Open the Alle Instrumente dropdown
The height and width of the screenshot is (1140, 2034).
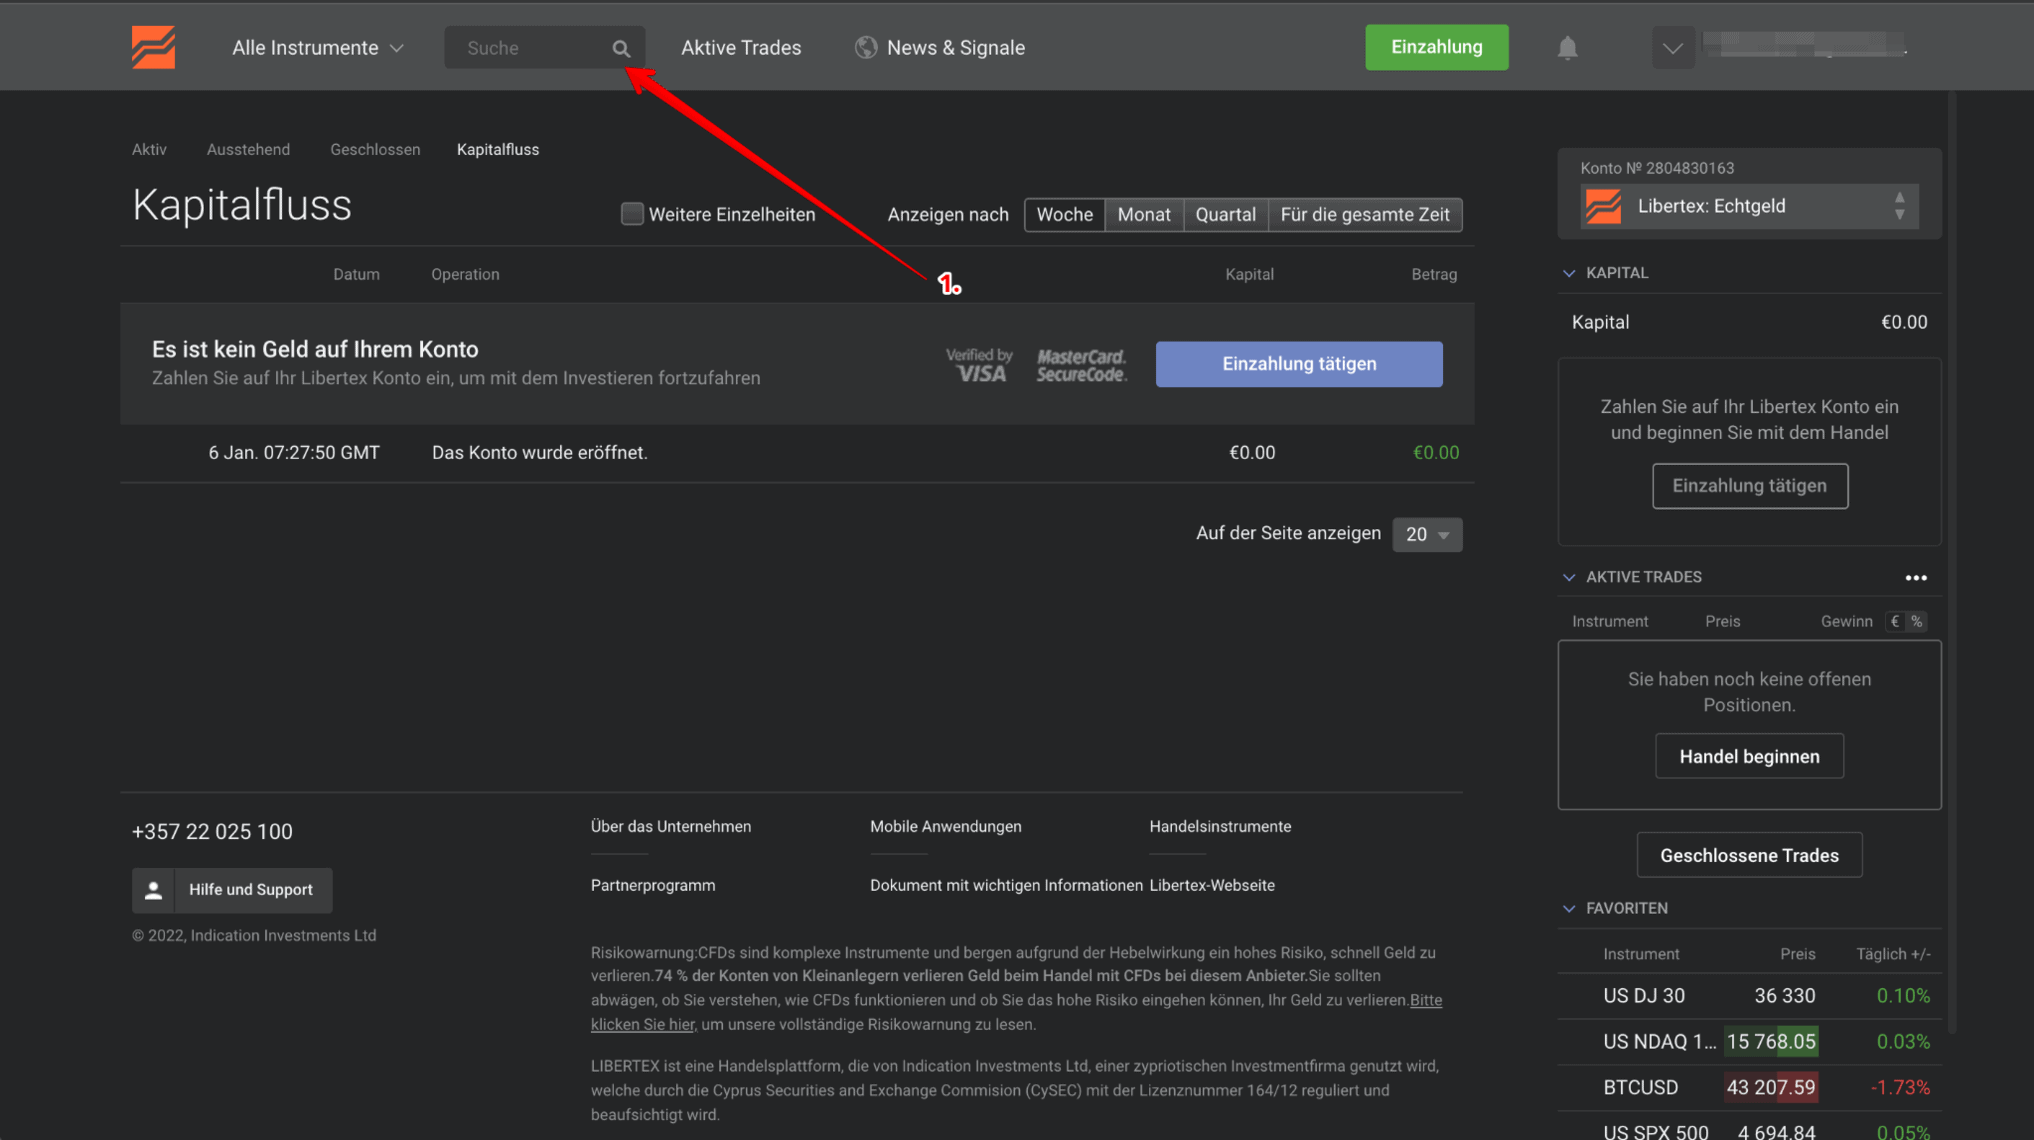coord(317,48)
